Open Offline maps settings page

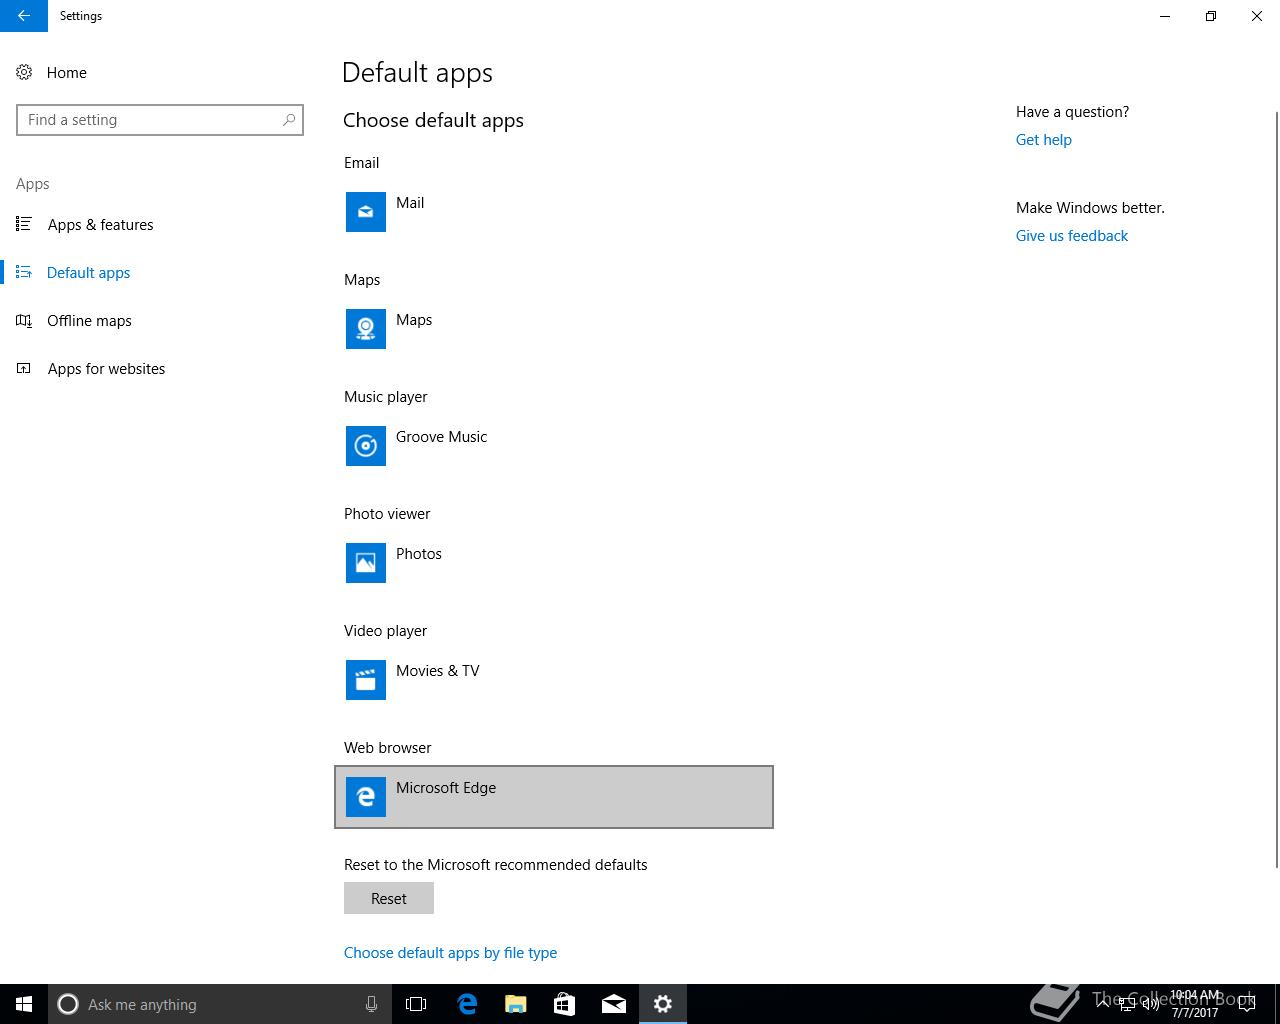click(89, 321)
